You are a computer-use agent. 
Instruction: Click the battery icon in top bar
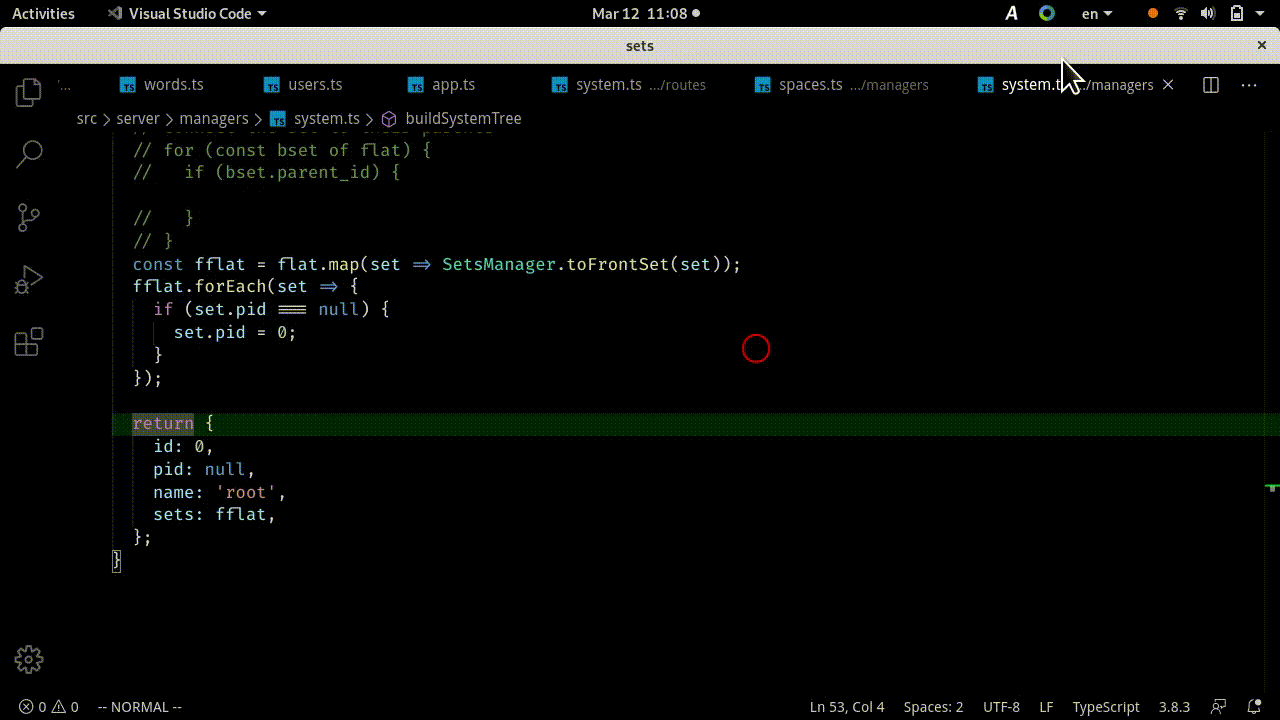(1237, 14)
